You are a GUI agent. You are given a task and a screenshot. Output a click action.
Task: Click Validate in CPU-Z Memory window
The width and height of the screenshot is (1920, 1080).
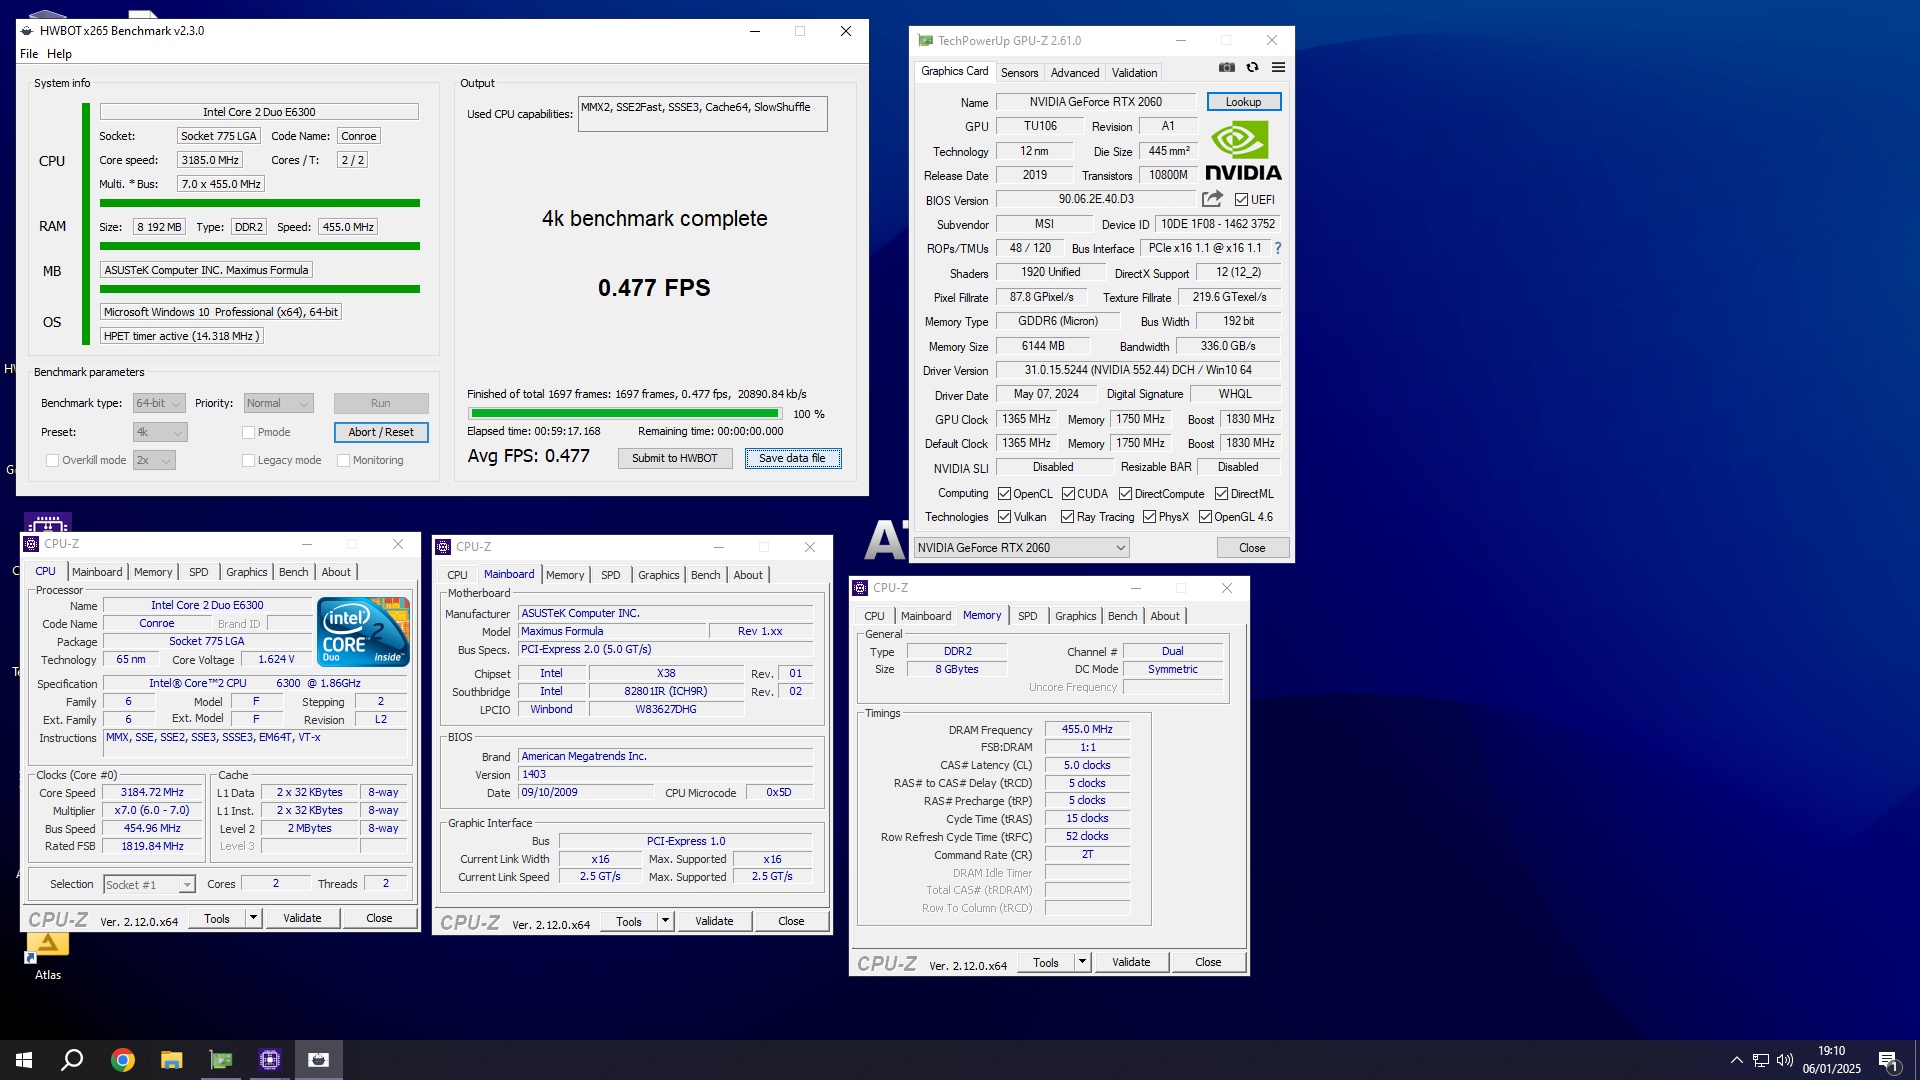pos(1131,962)
